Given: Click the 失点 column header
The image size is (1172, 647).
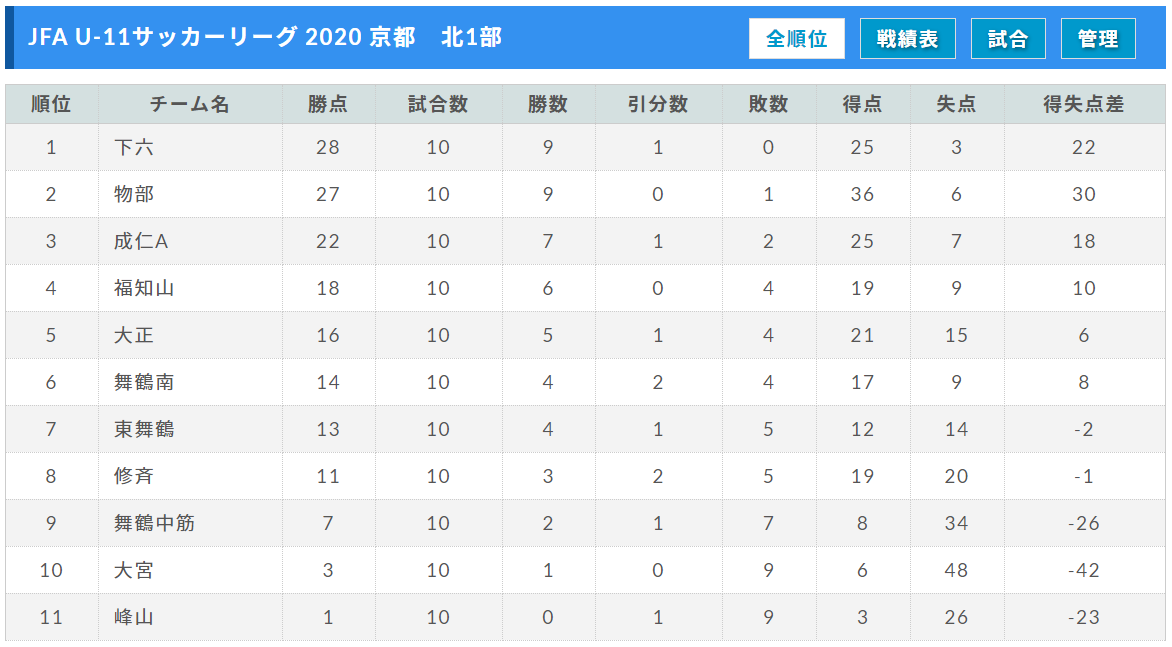Looking at the screenshot, I should coord(957,104).
